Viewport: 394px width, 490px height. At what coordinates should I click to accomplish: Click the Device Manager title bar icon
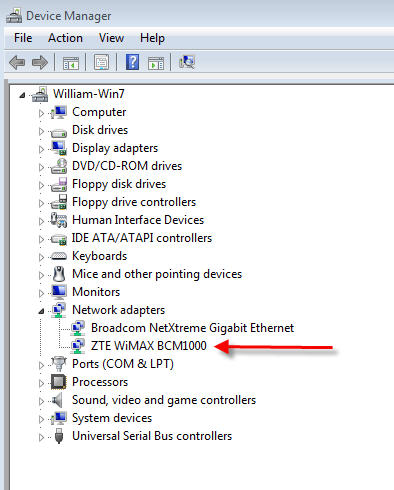point(14,16)
